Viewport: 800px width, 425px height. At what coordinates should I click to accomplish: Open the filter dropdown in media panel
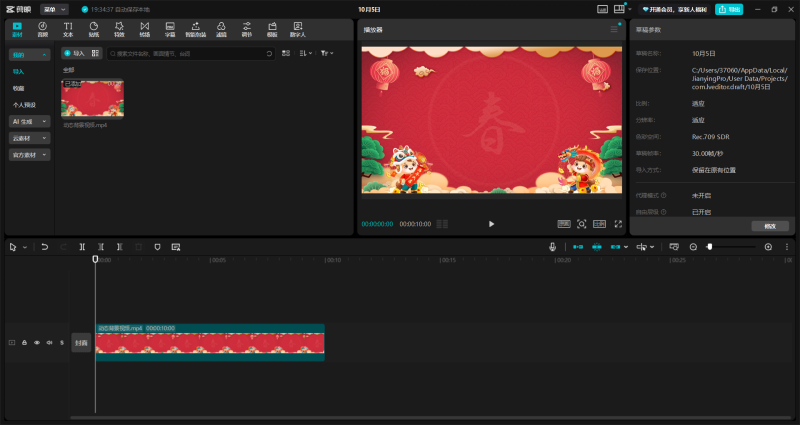(327, 53)
